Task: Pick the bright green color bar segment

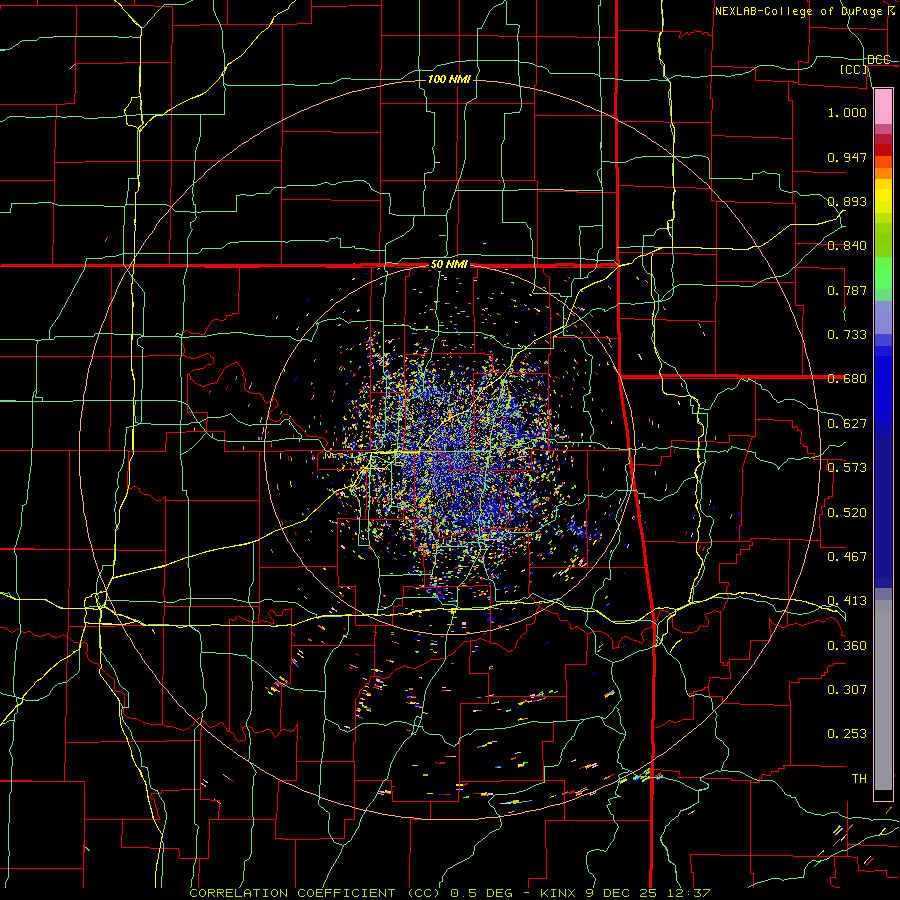Action: click(883, 273)
